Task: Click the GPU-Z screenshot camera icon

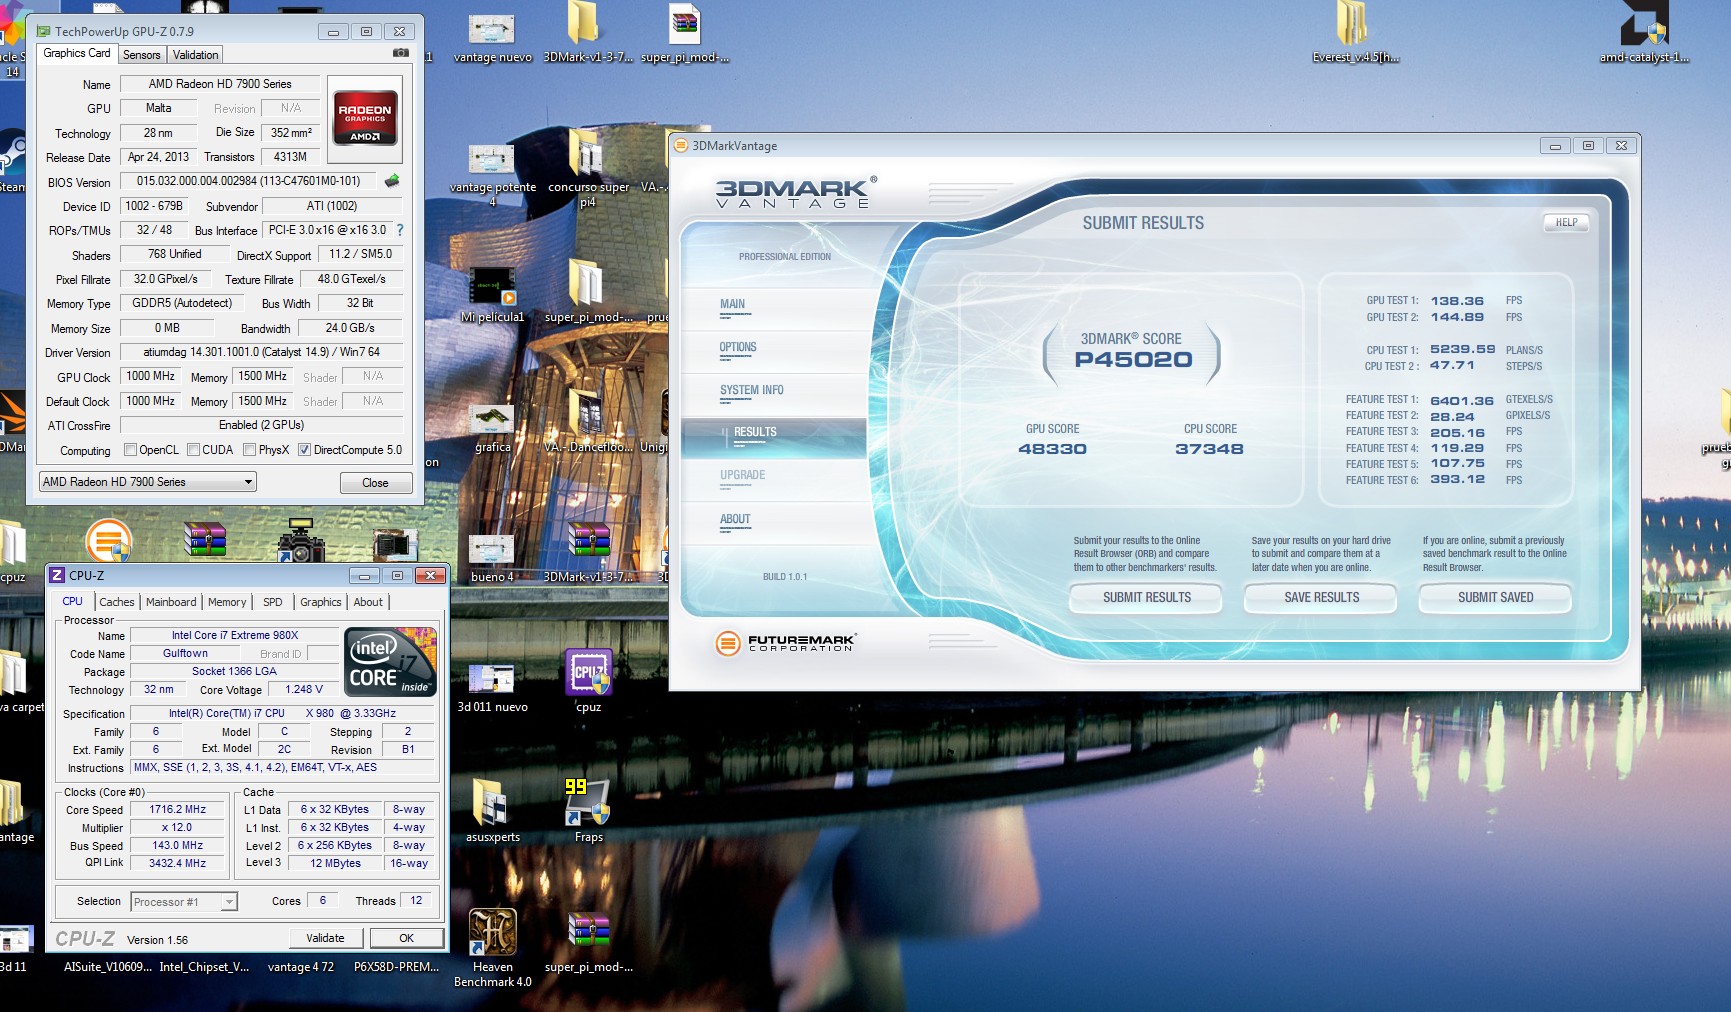Action: coord(401,53)
